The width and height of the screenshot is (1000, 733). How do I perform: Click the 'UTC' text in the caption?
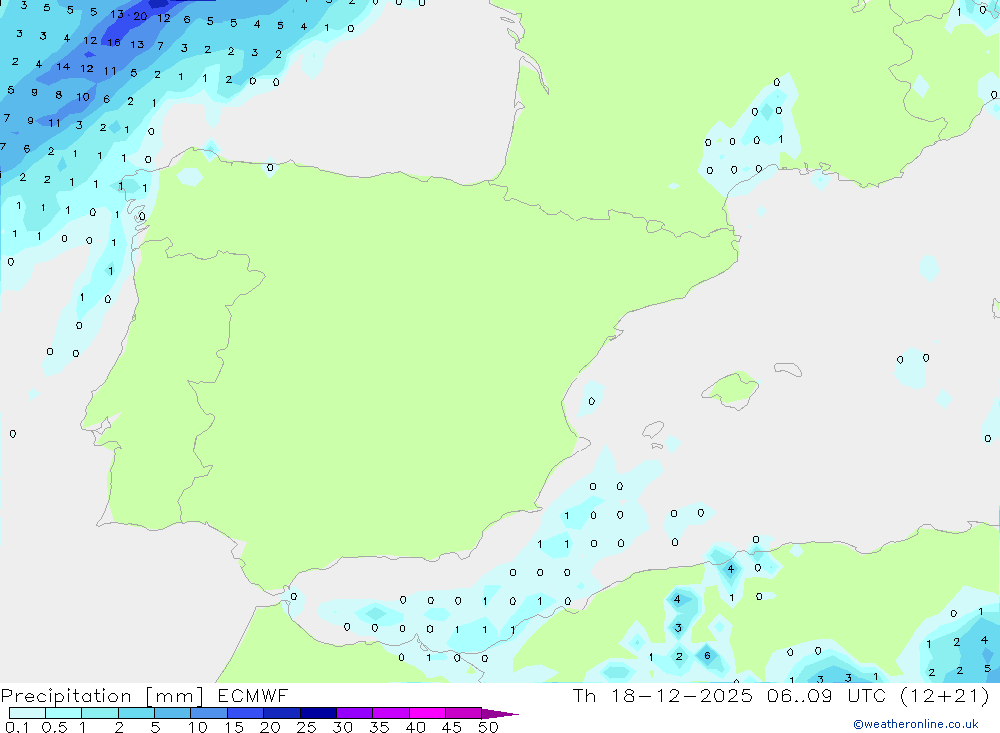tap(867, 695)
